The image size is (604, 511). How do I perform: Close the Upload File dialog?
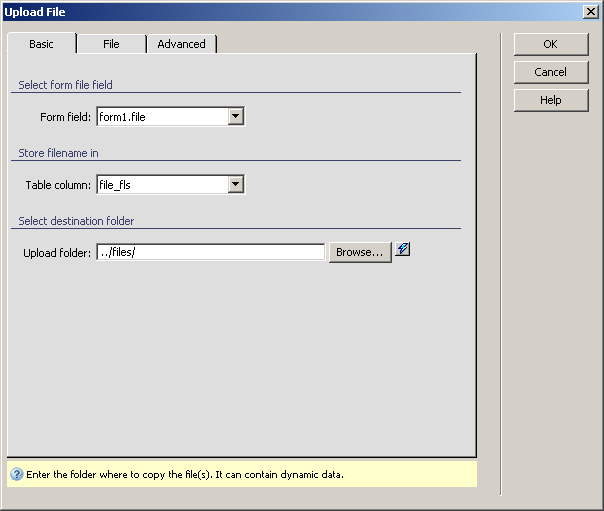(591, 11)
